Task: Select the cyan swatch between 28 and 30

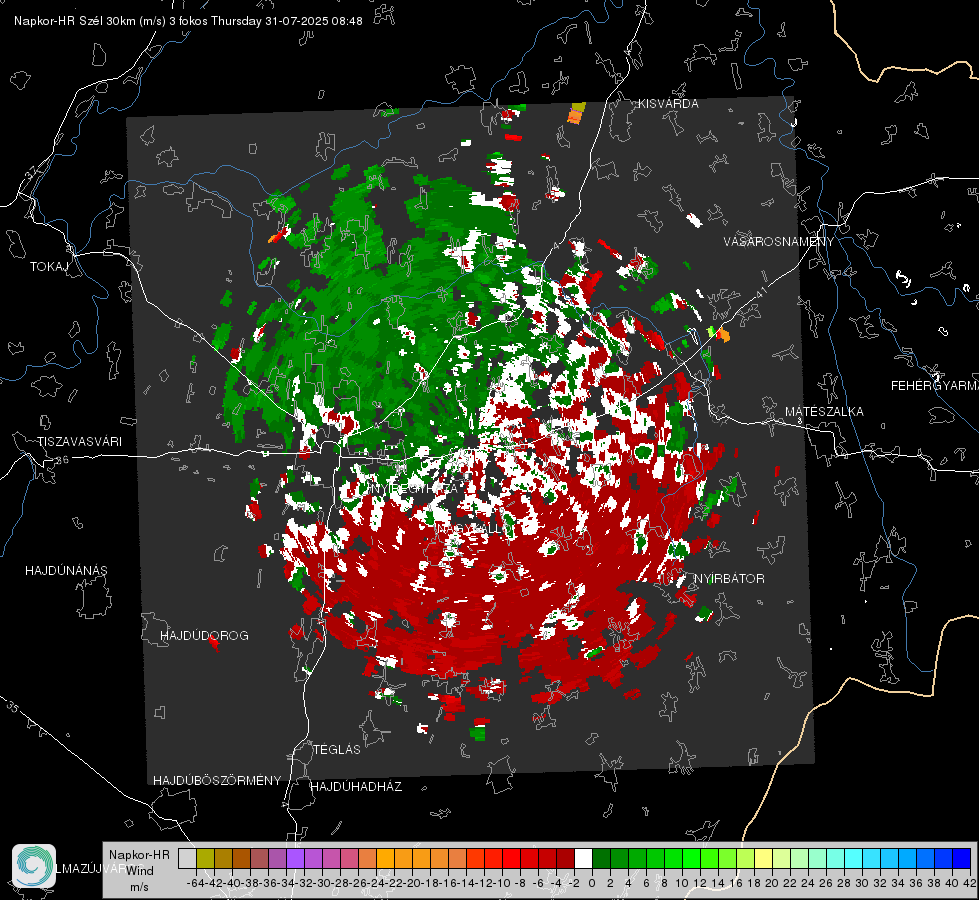Action: (x=854, y=858)
